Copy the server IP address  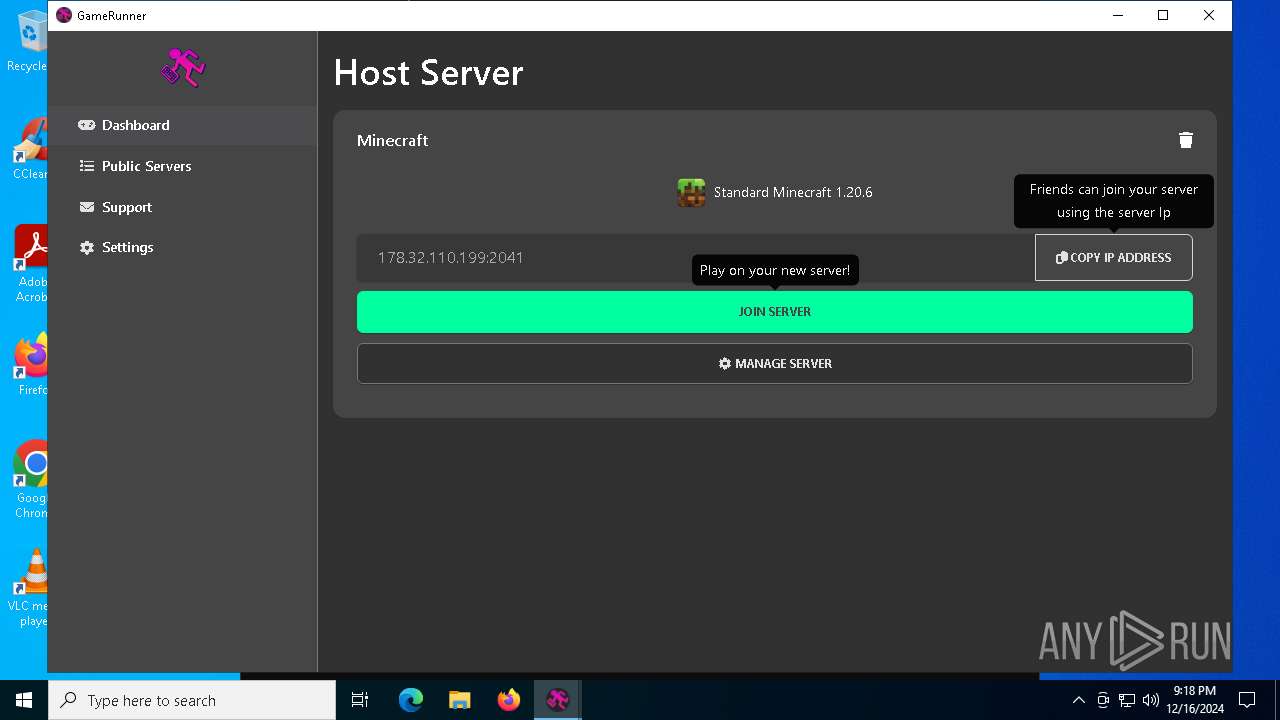click(1113, 257)
